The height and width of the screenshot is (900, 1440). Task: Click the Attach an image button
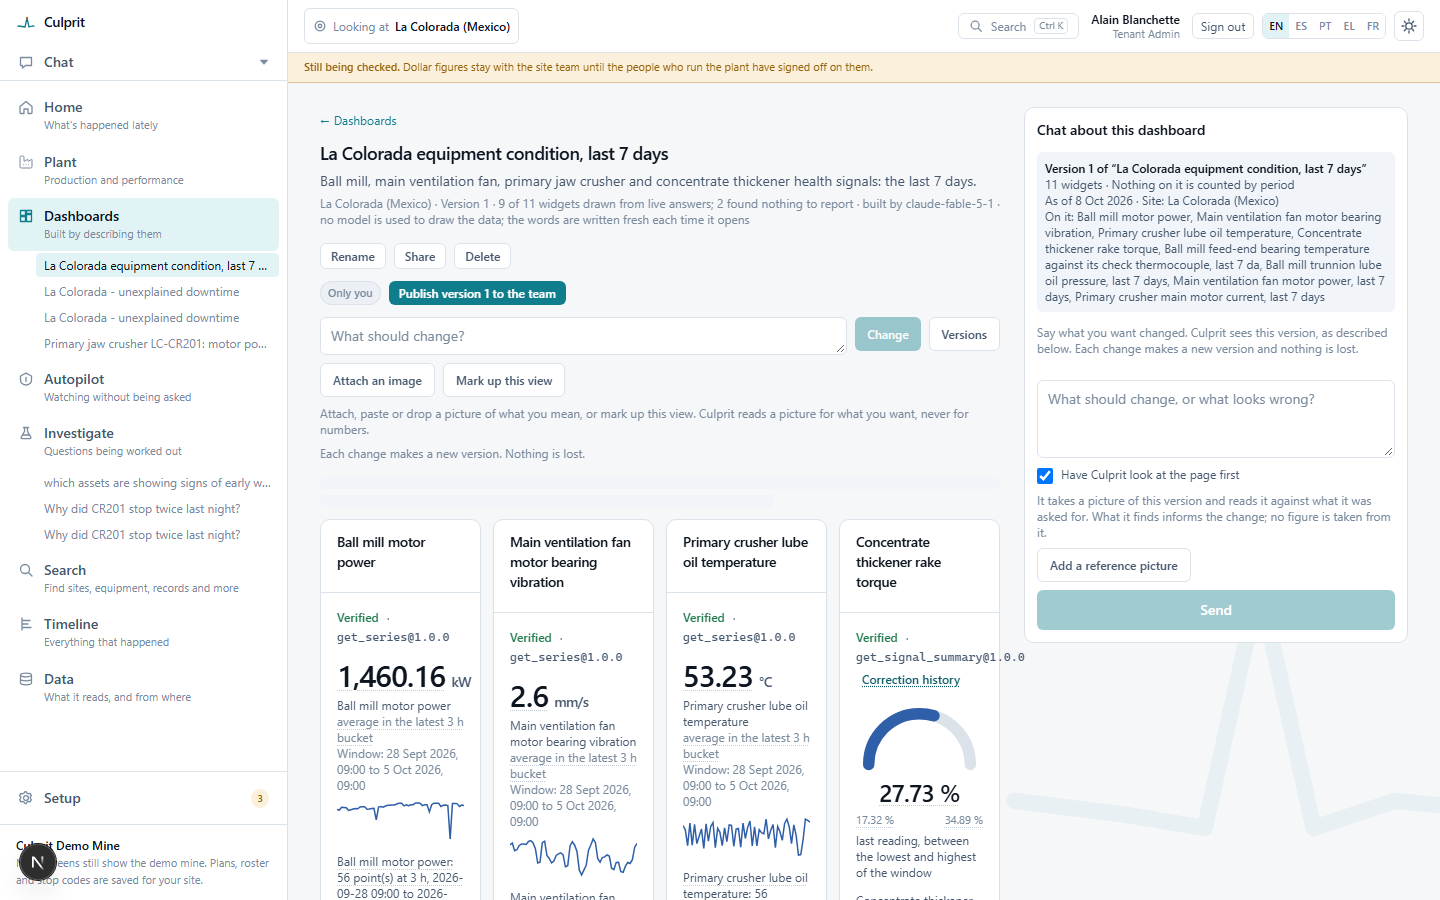tap(377, 381)
